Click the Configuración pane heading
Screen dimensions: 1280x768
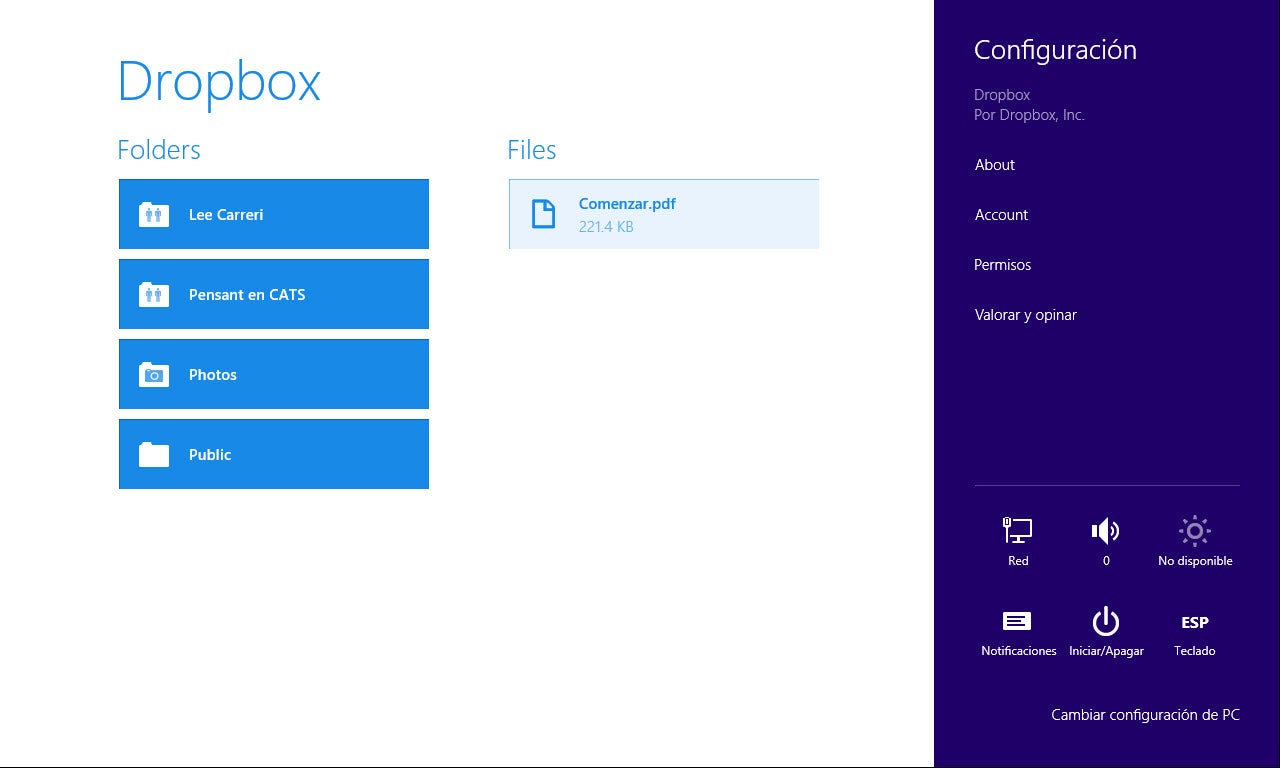(x=1055, y=50)
